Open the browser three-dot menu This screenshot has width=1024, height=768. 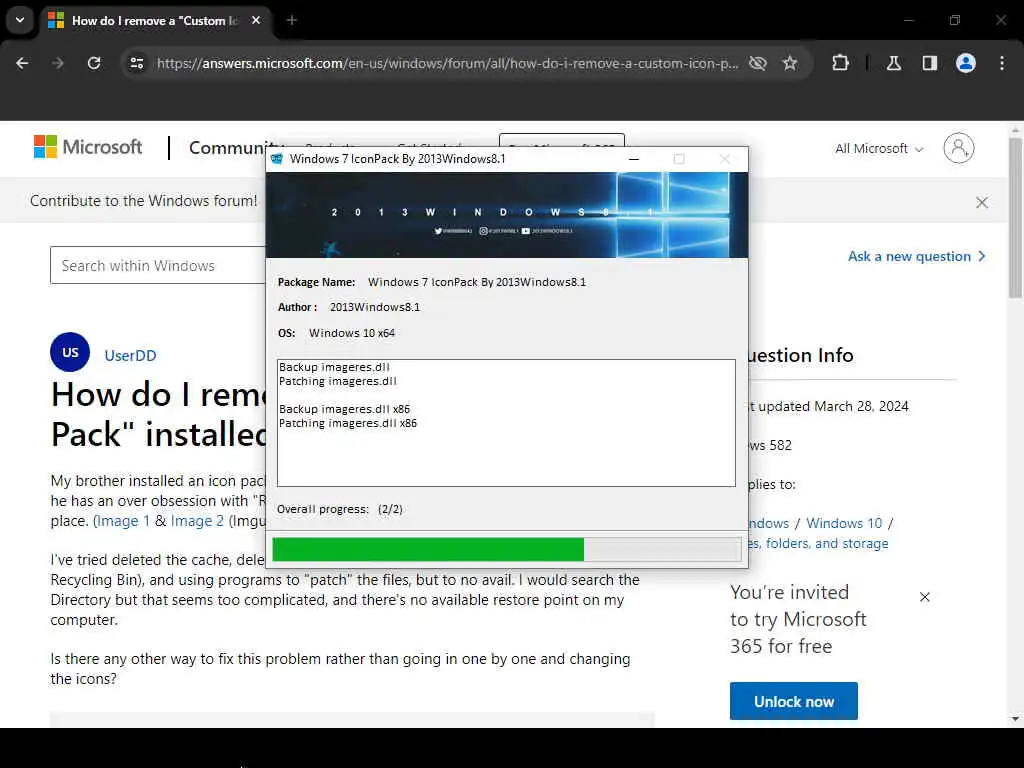1002,63
